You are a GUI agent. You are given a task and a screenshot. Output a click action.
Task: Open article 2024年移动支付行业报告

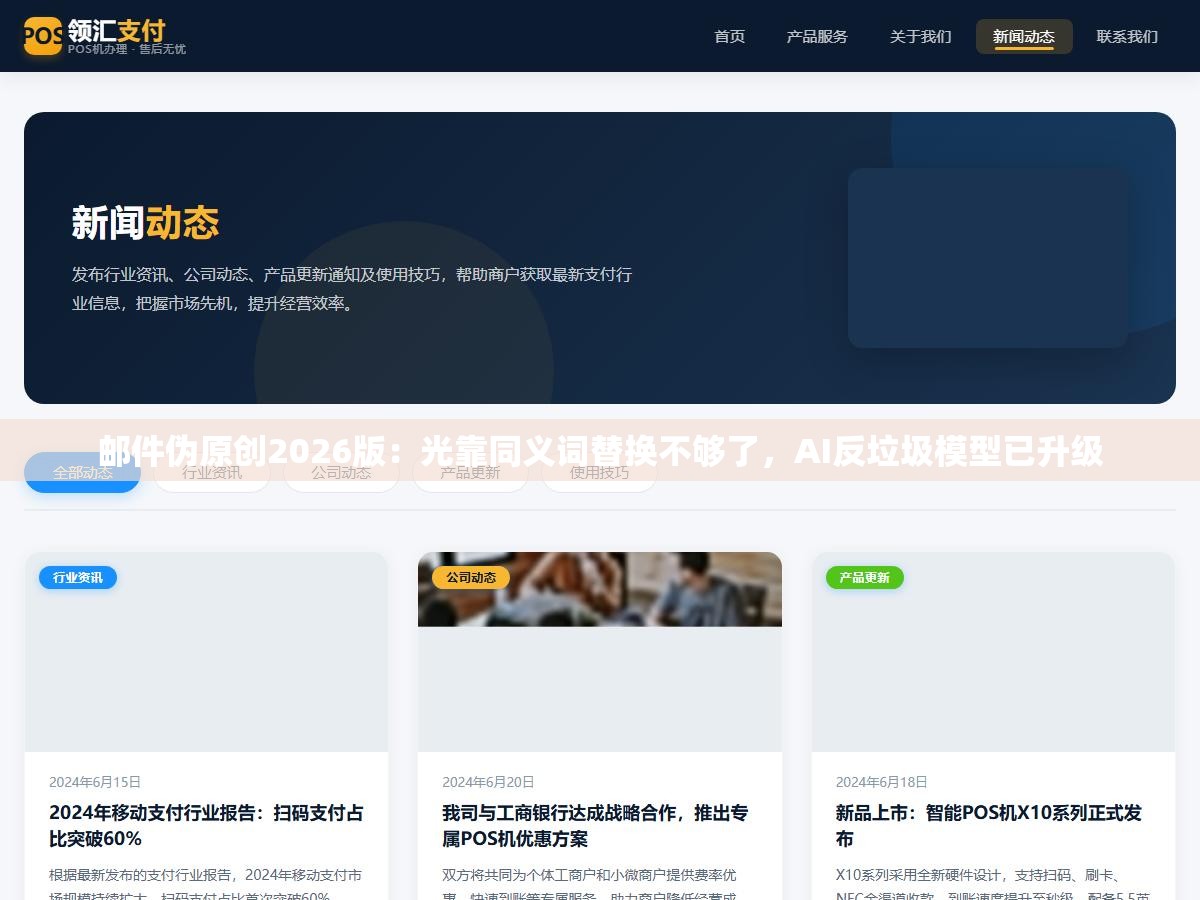click(x=206, y=825)
